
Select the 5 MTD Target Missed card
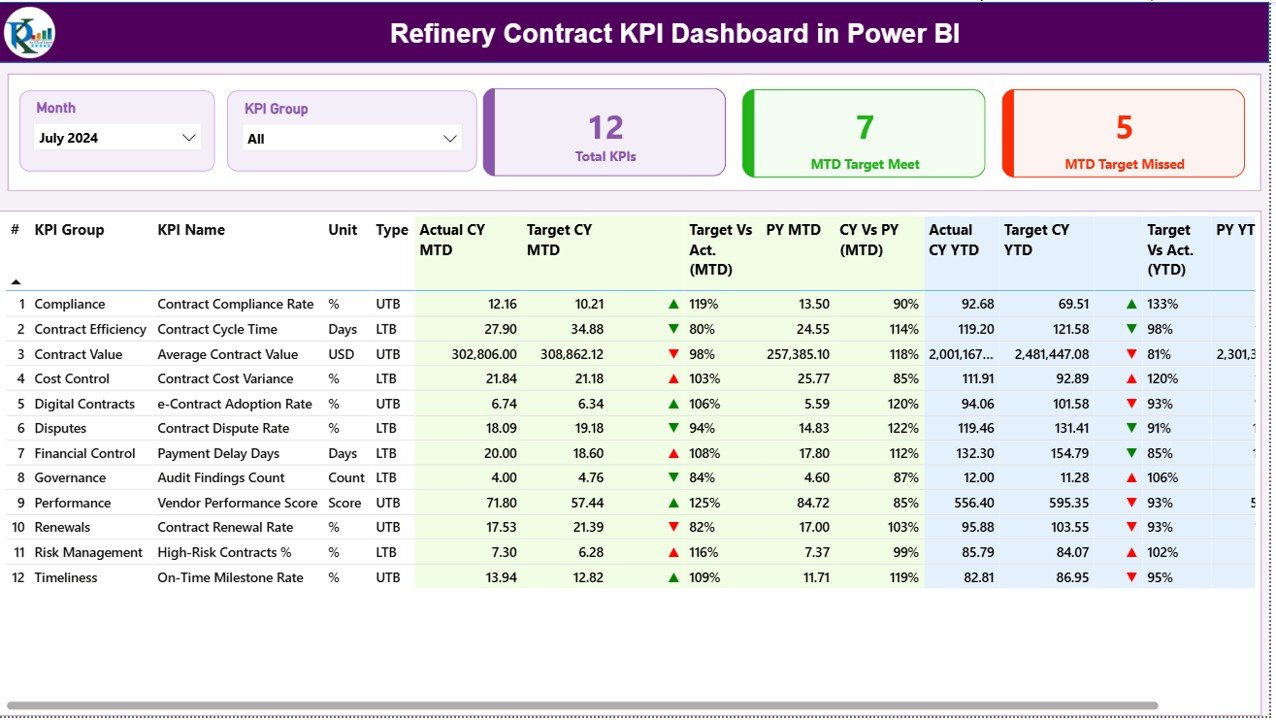(x=1123, y=133)
